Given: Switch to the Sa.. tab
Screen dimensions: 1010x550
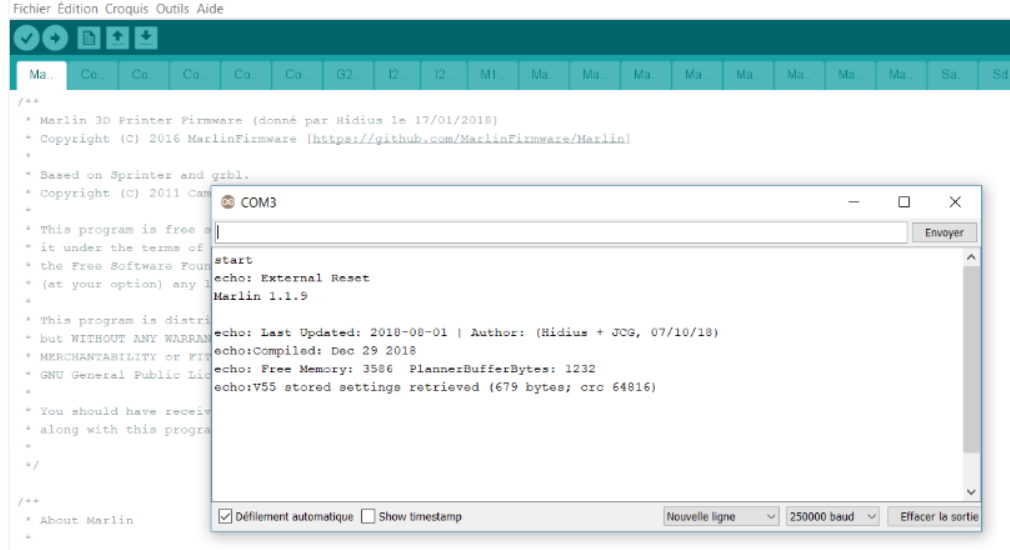Looking at the screenshot, I should (x=952, y=75).
